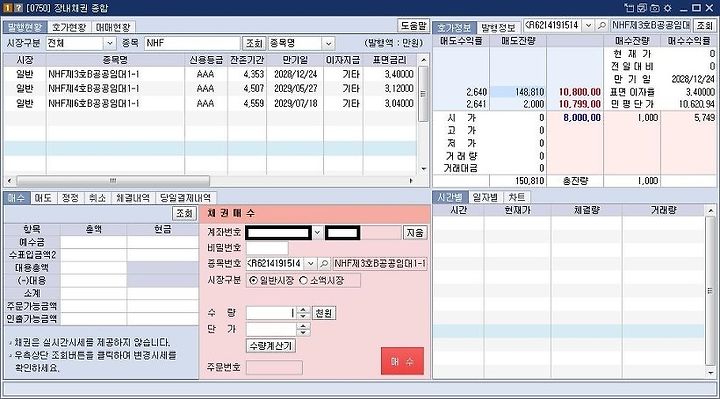Click the 잔존기간 column header
The width and height of the screenshot is (720, 399).
247,60
